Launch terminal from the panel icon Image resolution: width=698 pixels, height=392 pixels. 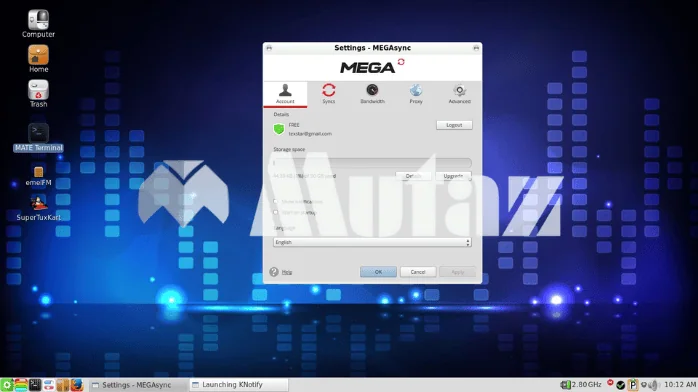[x=35, y=385]
